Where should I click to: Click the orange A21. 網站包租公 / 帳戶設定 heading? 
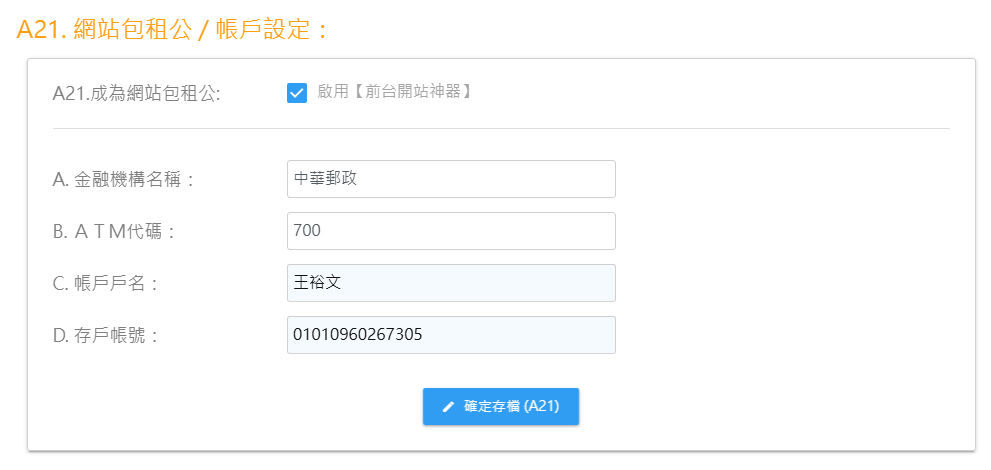tap(173, 29)
